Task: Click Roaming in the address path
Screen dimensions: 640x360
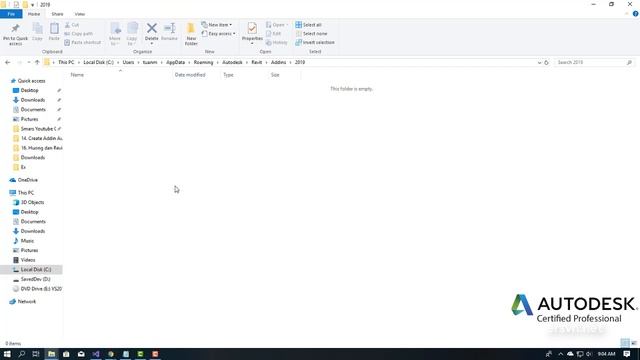Action: click(203, 62)
